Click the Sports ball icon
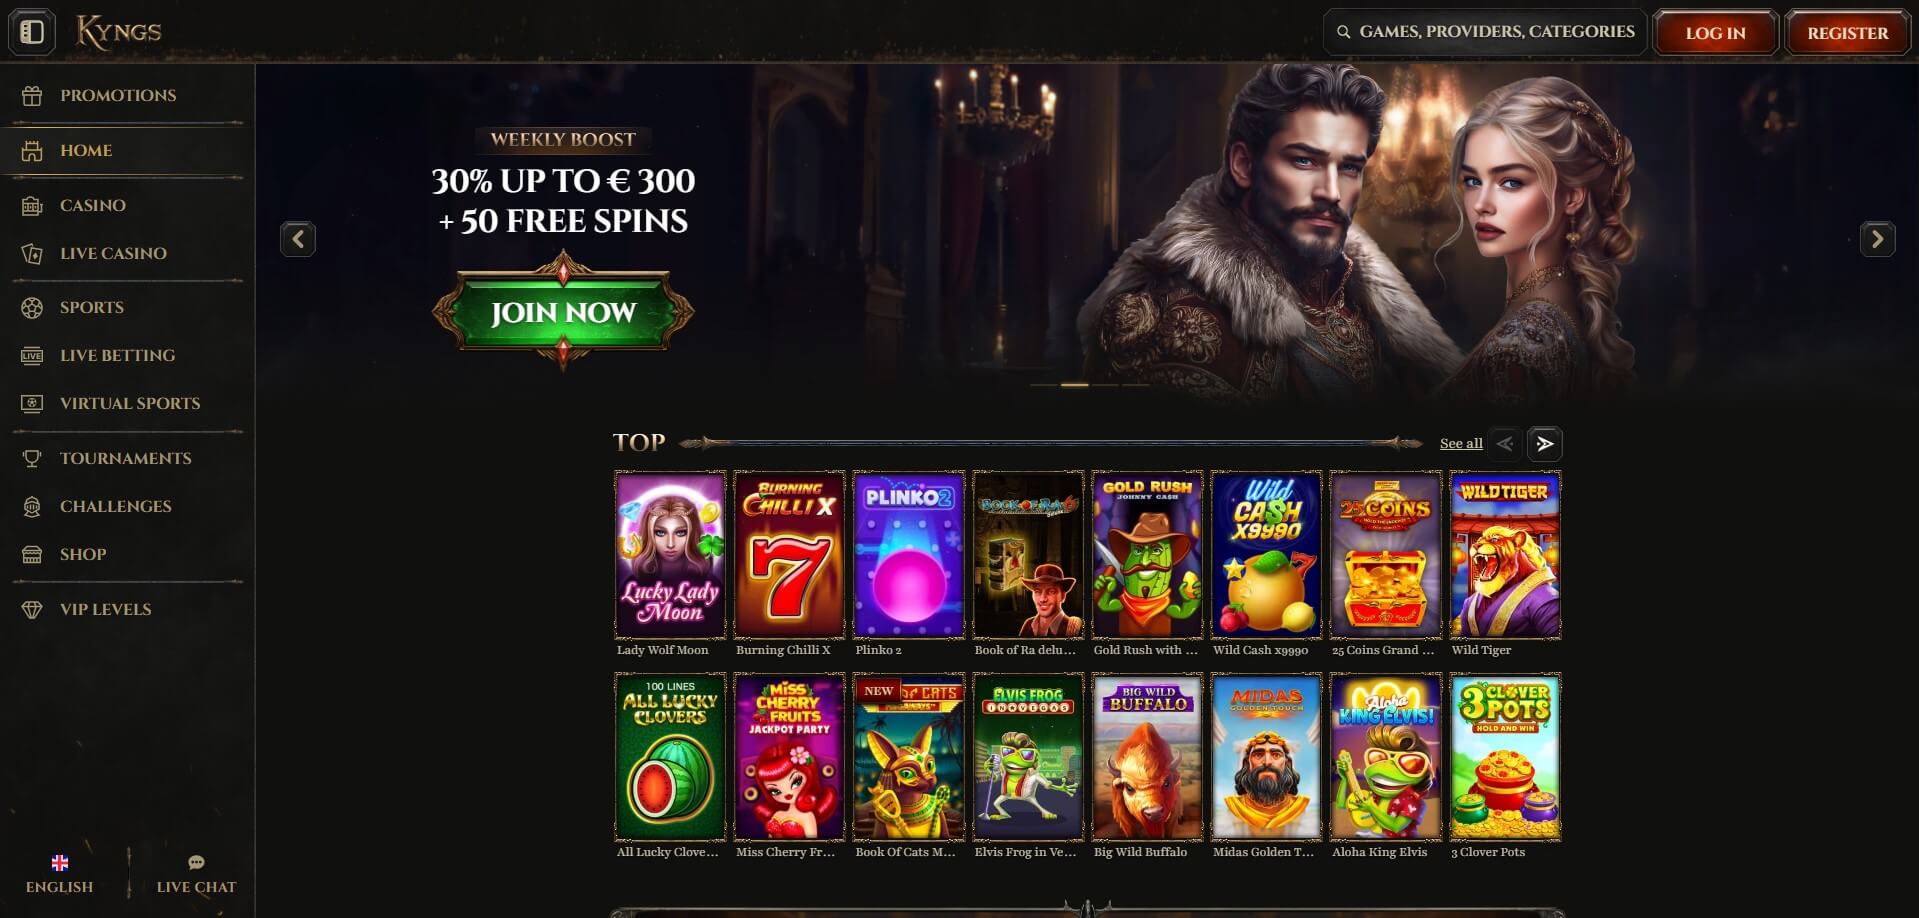Image resolution: width=1919 pixels, height=918 pixels. pyautogui.click(x=32, y=308)
